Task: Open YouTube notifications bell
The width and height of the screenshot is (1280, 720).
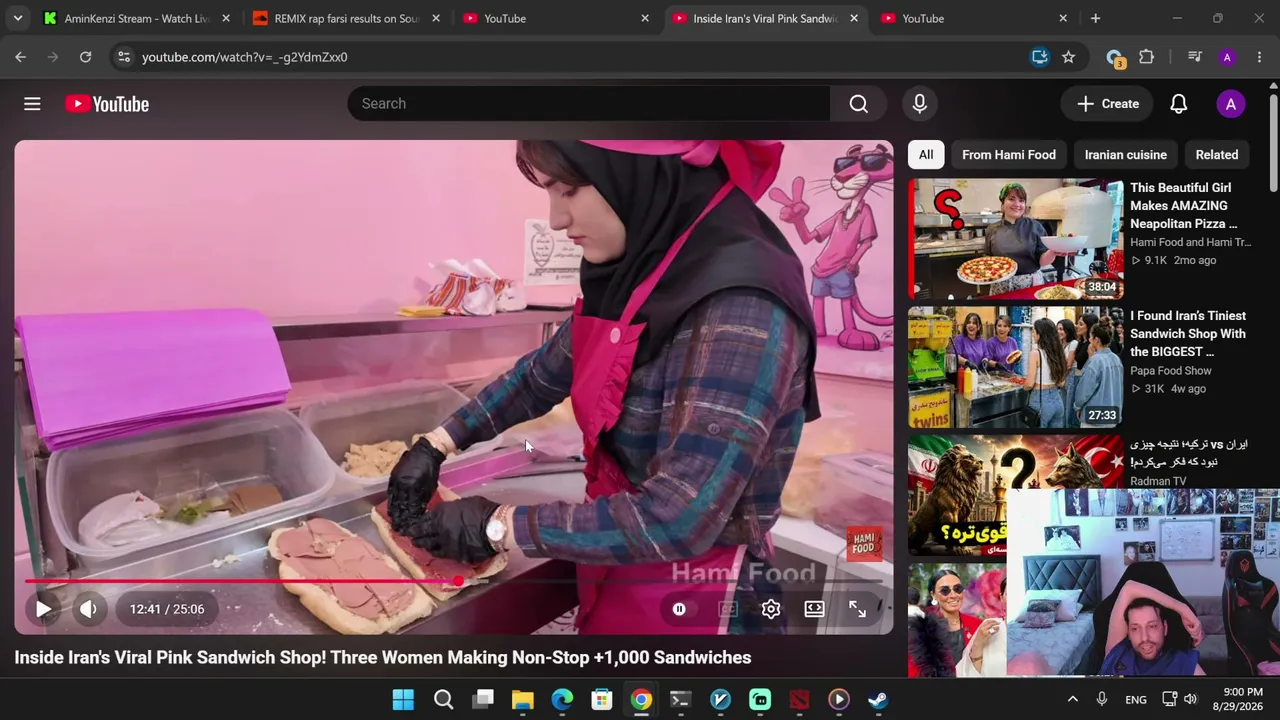Action: pos(1179,104)
